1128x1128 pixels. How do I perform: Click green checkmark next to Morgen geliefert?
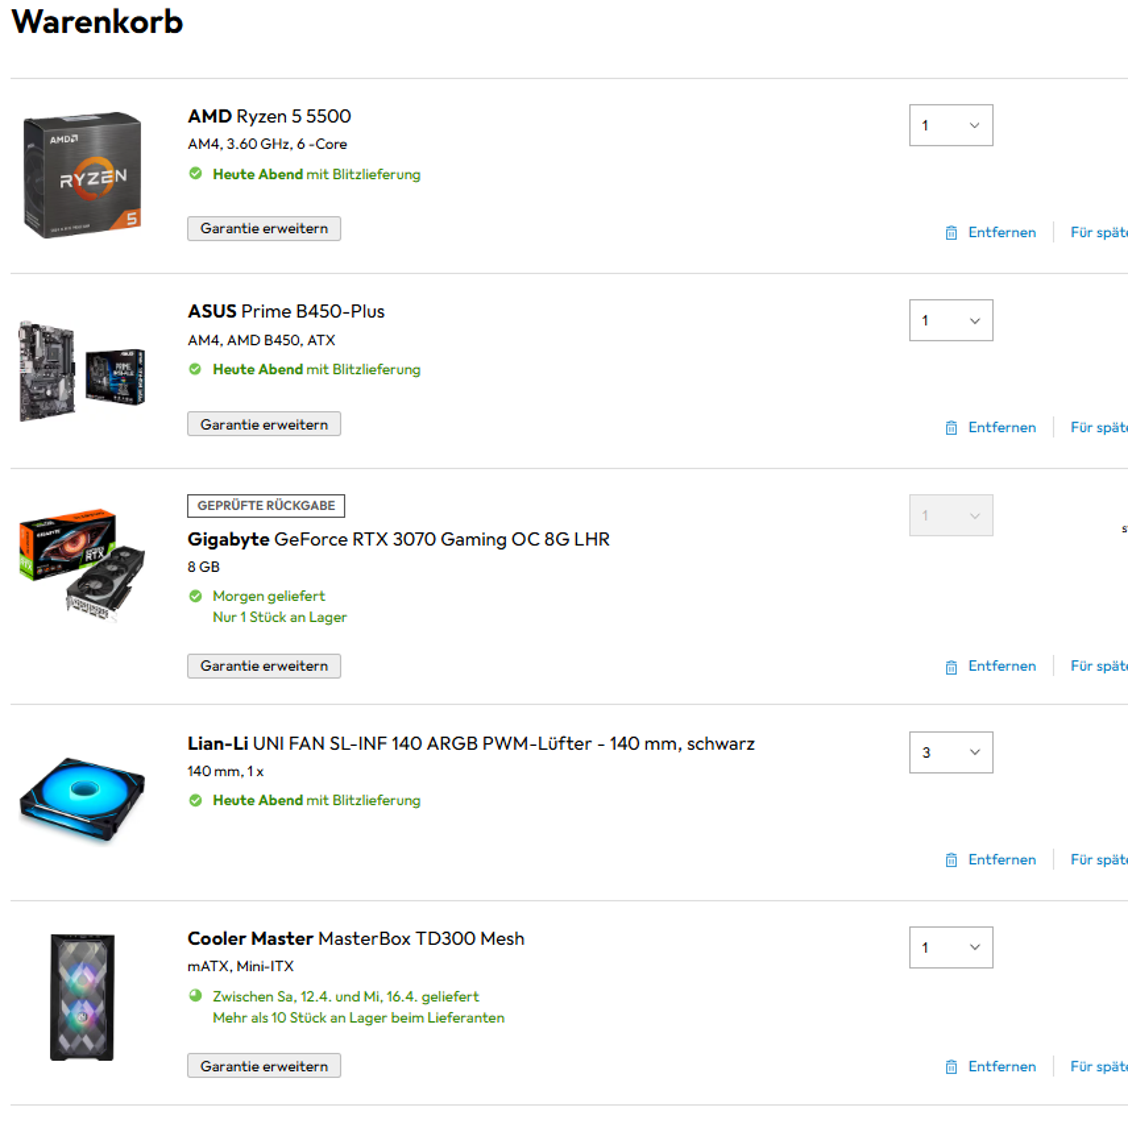coord(195,596)
